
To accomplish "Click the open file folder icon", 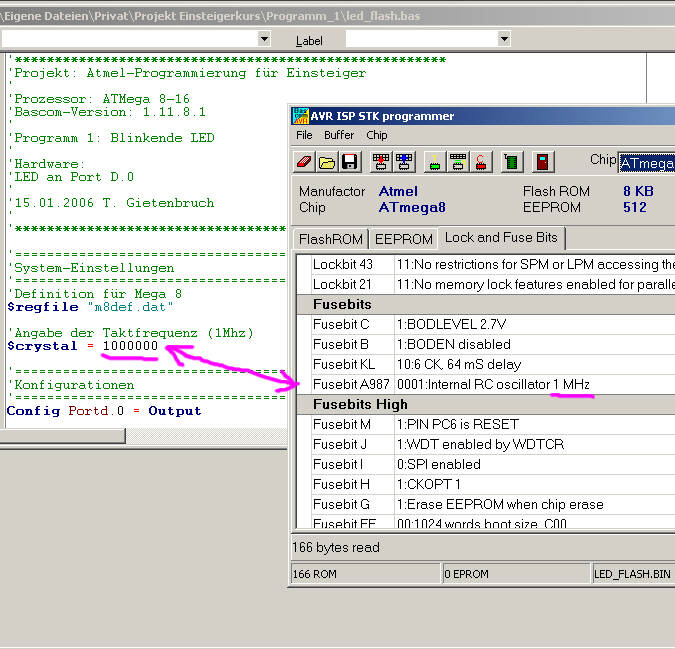I will (327, 162).
